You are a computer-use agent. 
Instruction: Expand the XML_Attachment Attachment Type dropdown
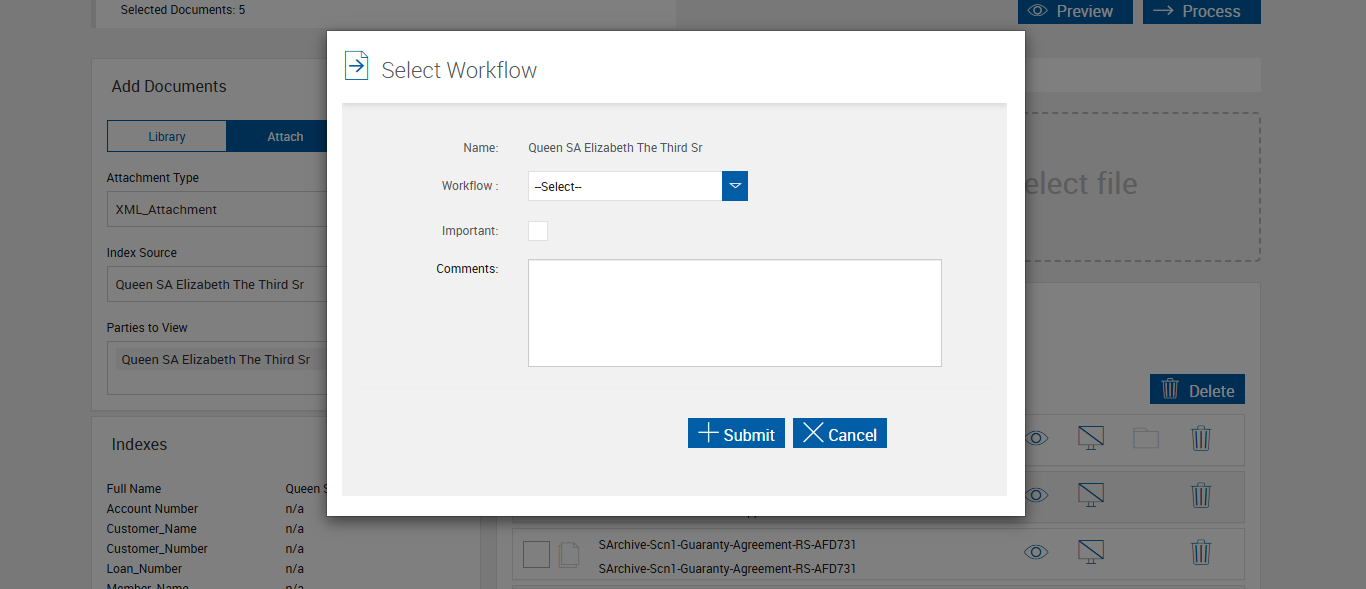click(x=216, y=210)
